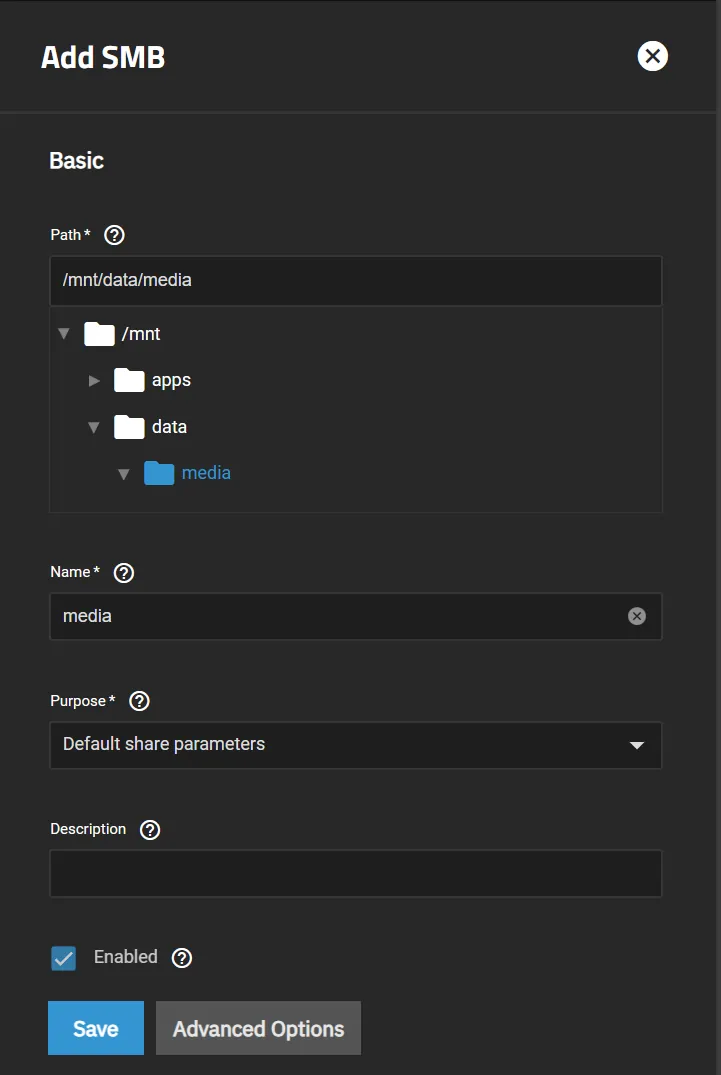Clear the Name field with the X icon
721x1075 pixels.
pyautogui.click(x=637, y=616)
